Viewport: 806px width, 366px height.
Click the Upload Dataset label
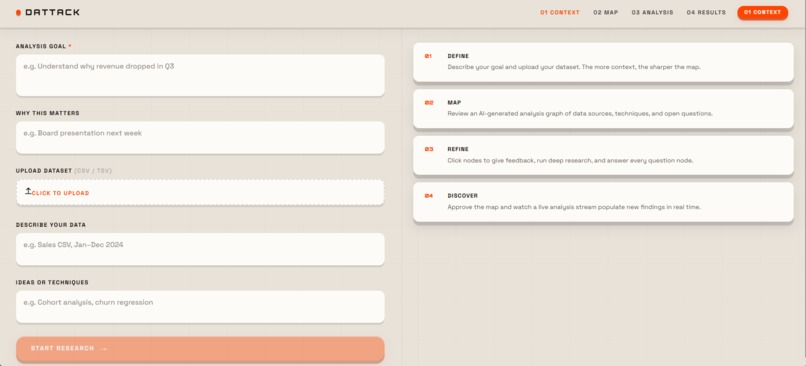click(x=44, y=171)
